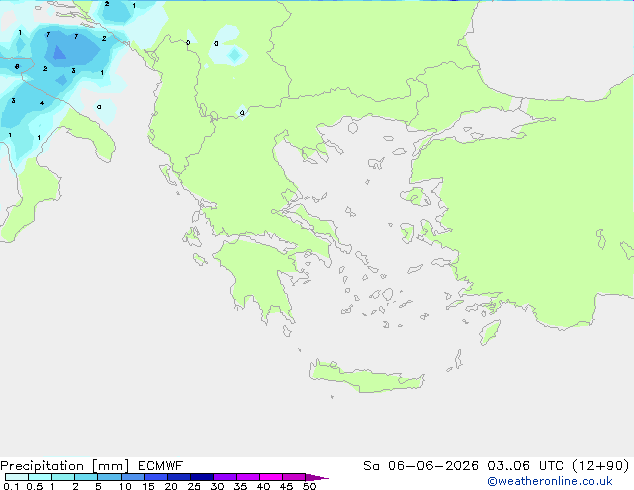This screenshot has width=634, height=490.
Task: Click the '25' legend tick label
Action: point(194,486)
